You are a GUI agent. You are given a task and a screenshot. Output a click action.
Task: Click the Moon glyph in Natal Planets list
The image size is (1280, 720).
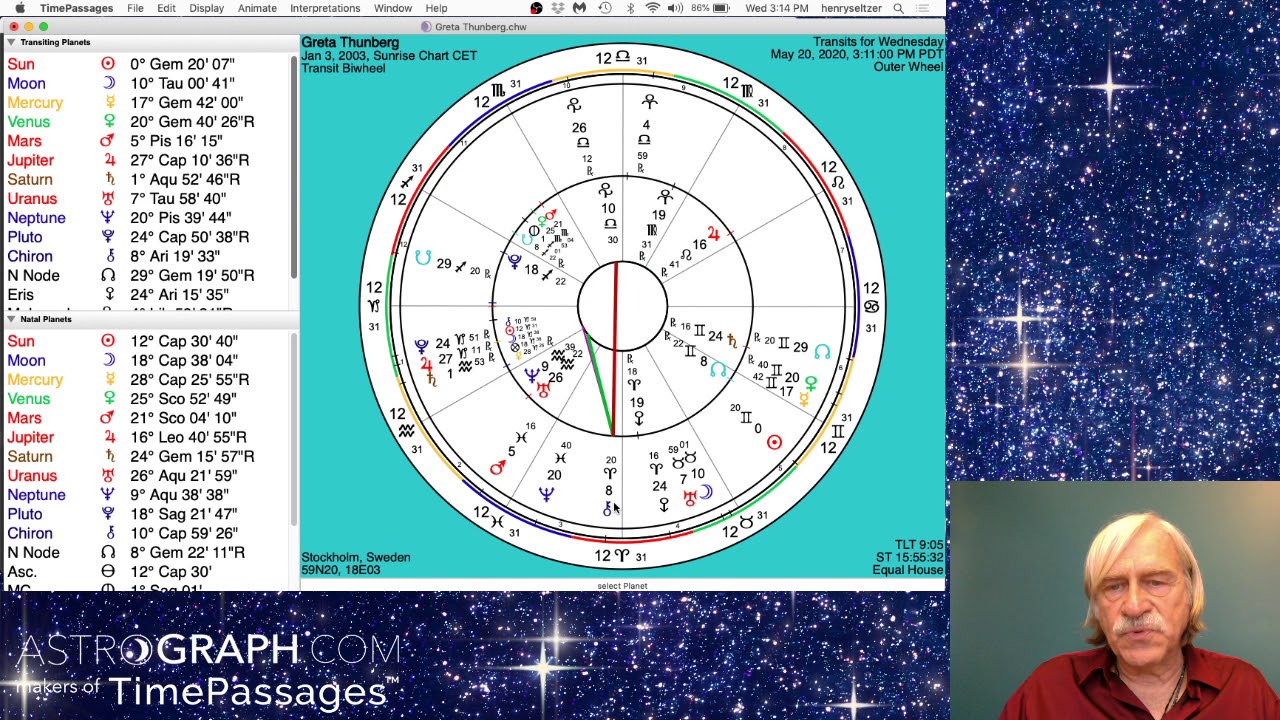(x=108, y=360)
